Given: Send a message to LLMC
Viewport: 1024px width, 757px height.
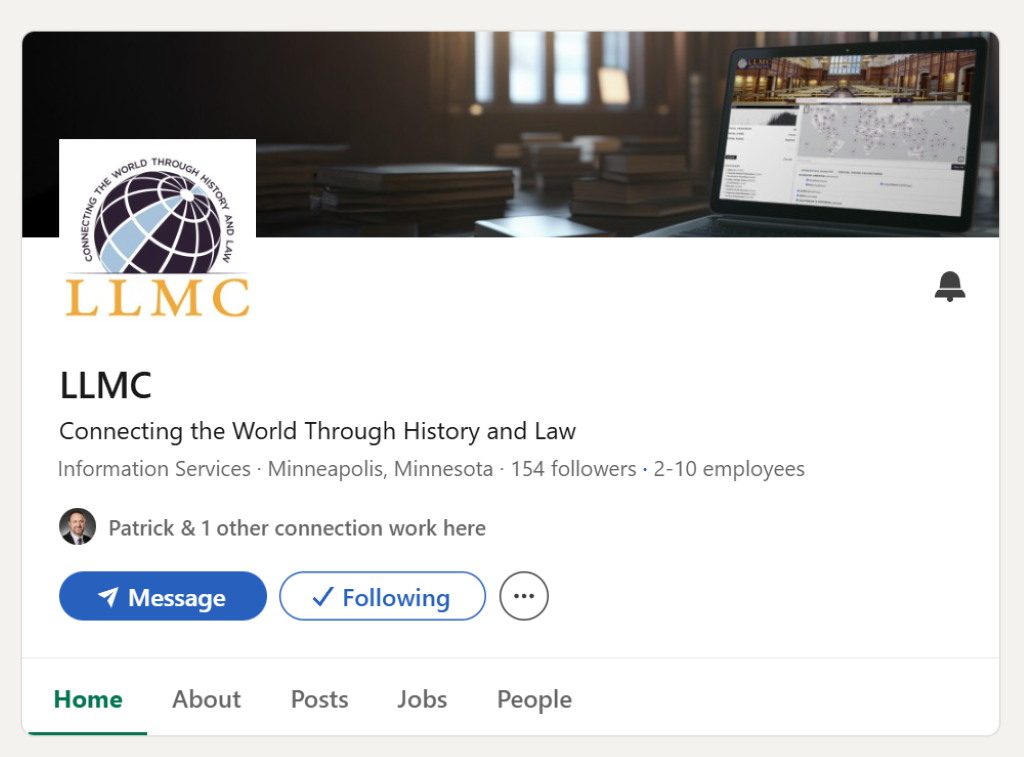Looking at the screenshot, I should 163,596.
